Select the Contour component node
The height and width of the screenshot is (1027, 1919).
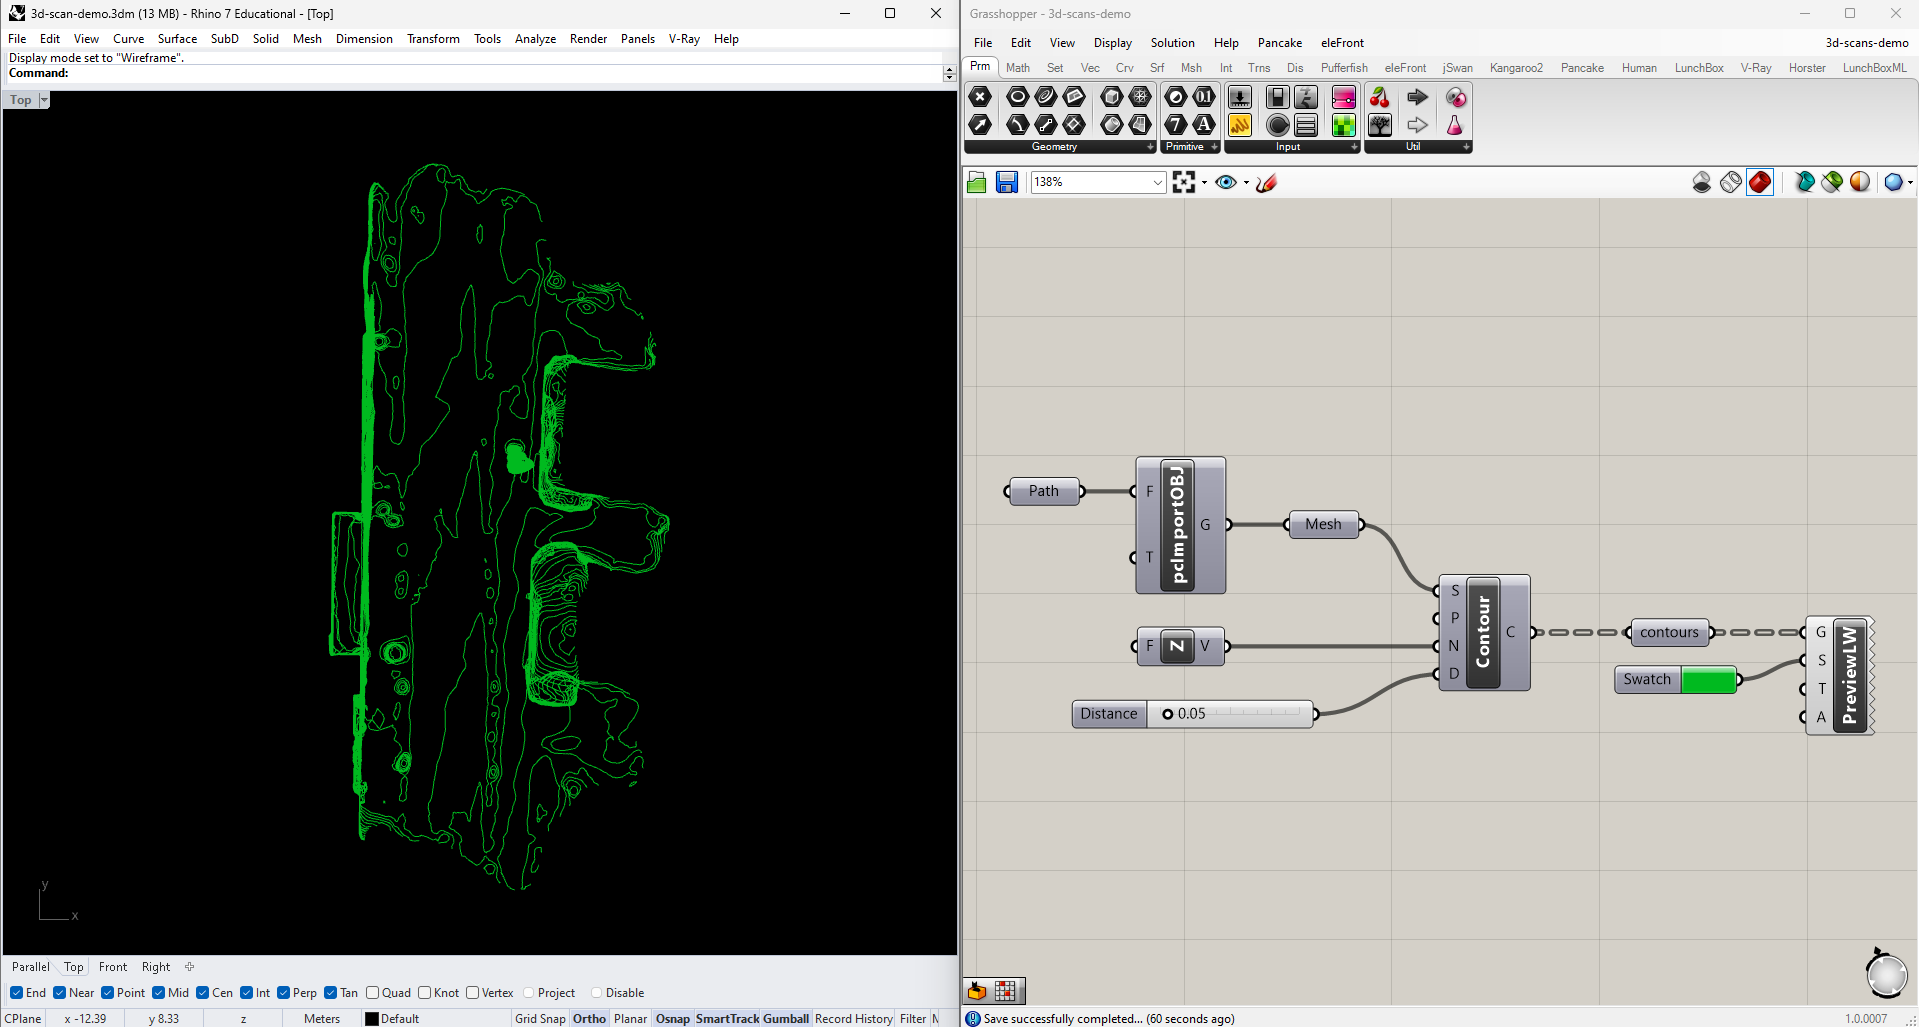pos(1483,633)
